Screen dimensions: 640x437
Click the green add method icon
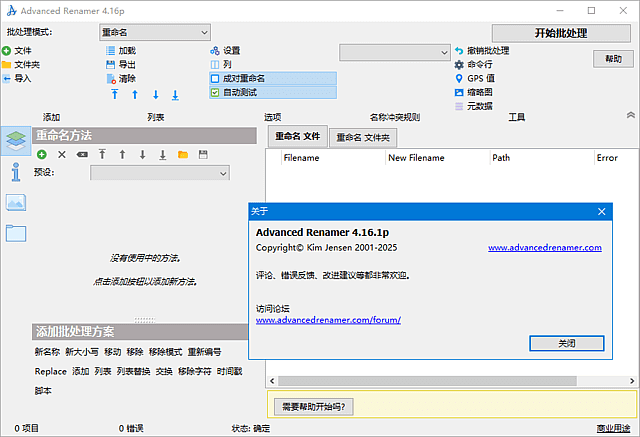point(41,155)
